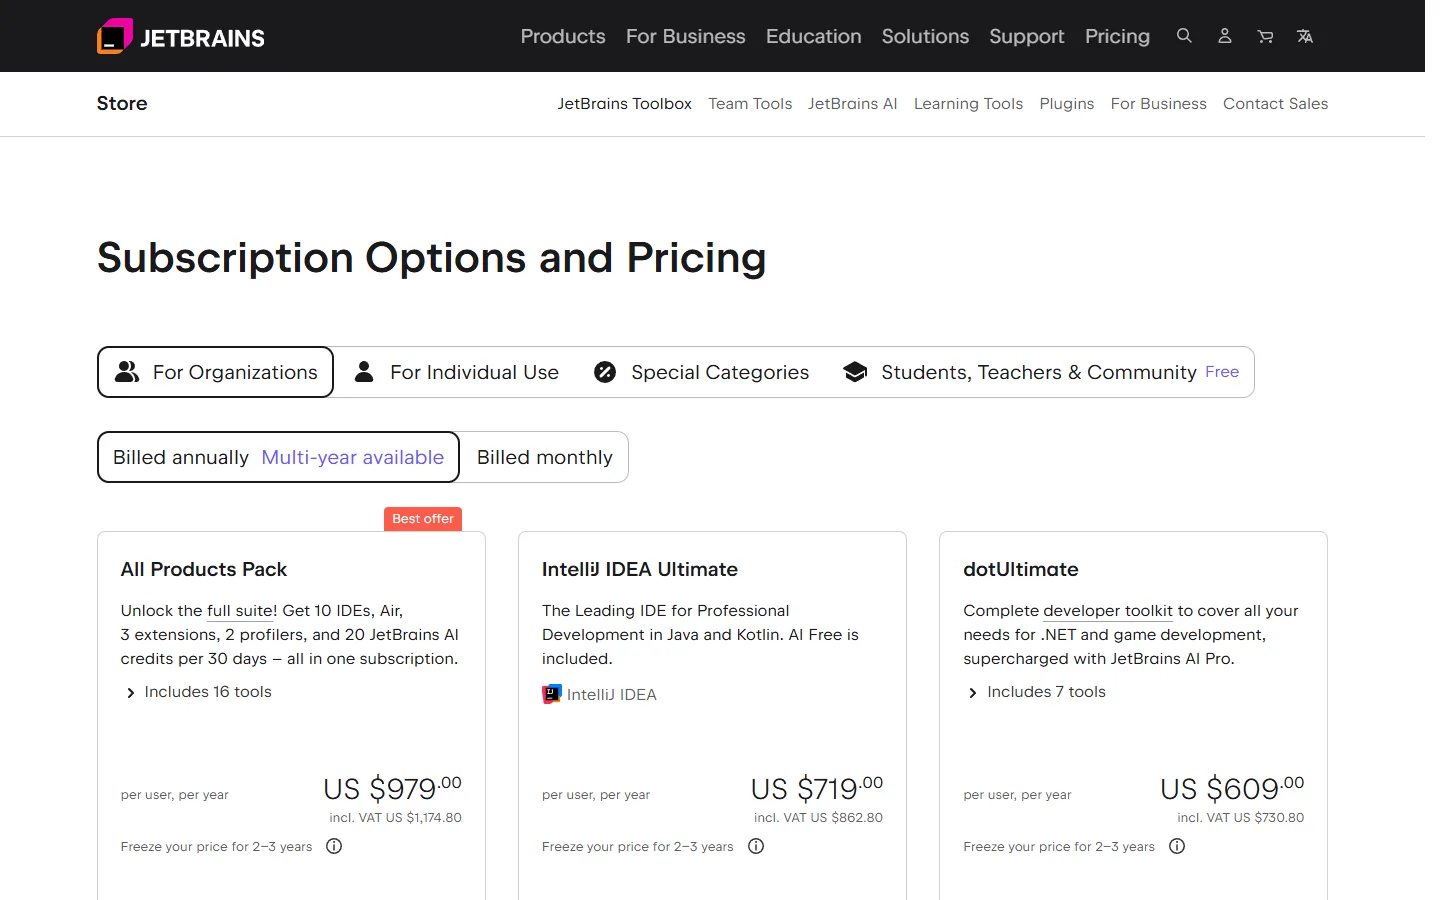
Task: Click the JetBrains logo
Action: (181, 37)
